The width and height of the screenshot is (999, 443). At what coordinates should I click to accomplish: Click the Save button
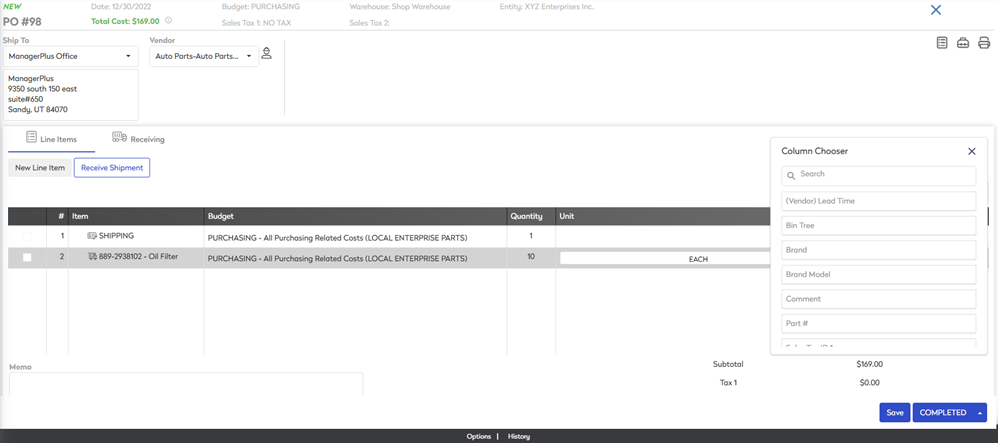(x=895, y=412)
